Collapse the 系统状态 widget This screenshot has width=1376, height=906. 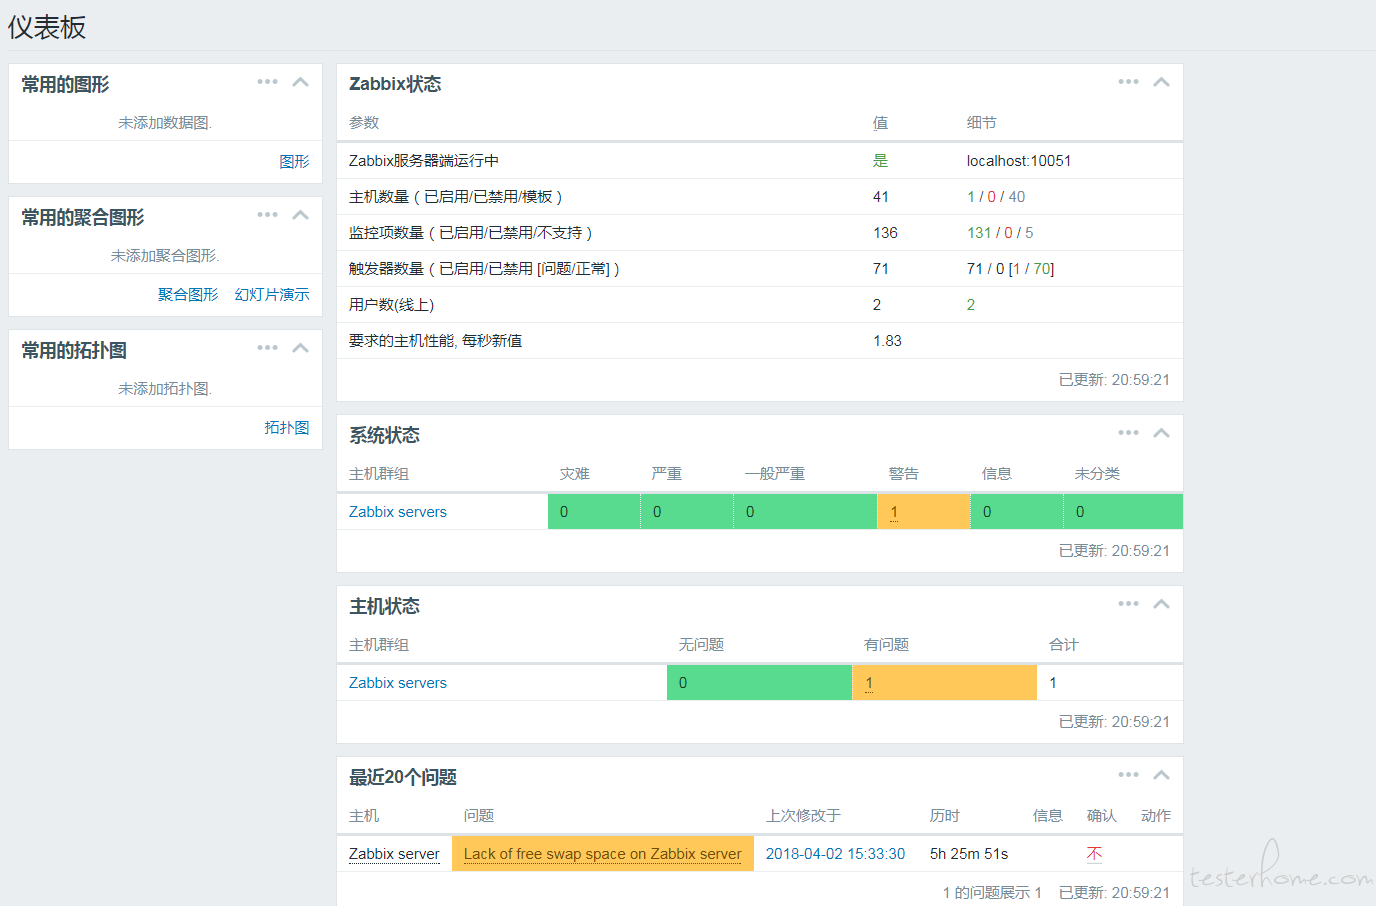[x=1161, y=433]
